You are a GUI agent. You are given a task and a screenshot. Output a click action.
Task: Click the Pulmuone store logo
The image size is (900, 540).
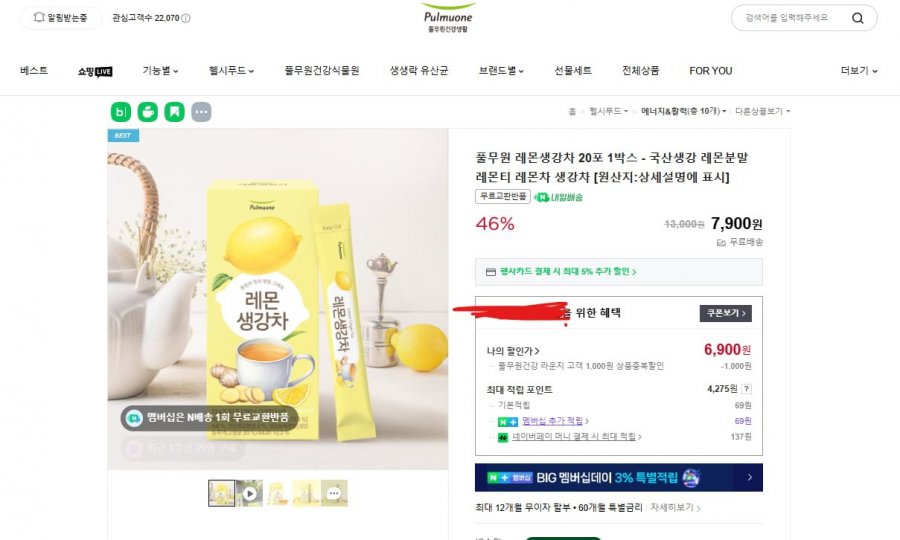pos(448,17)
